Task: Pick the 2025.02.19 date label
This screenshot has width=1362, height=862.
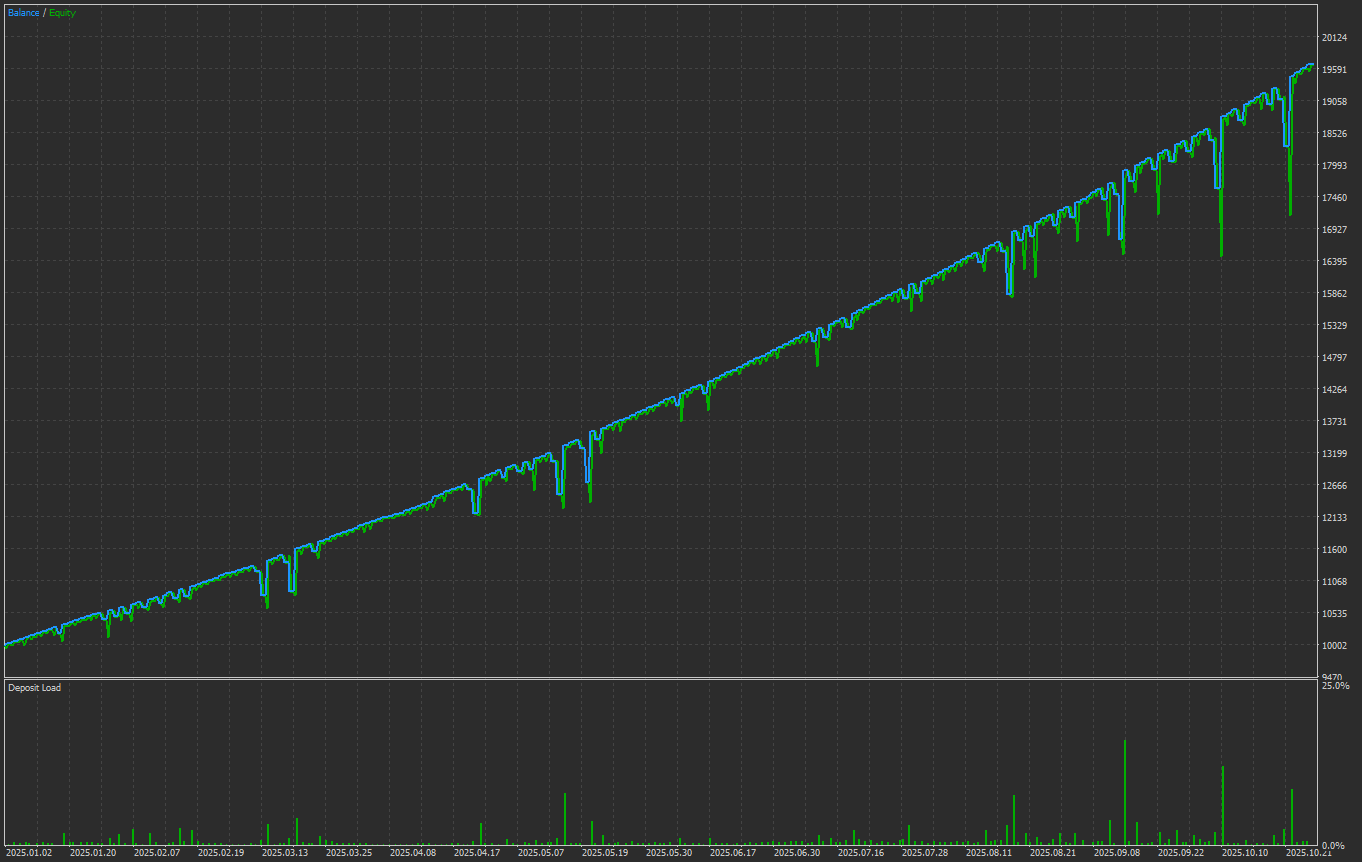Action: pos(221,853)
